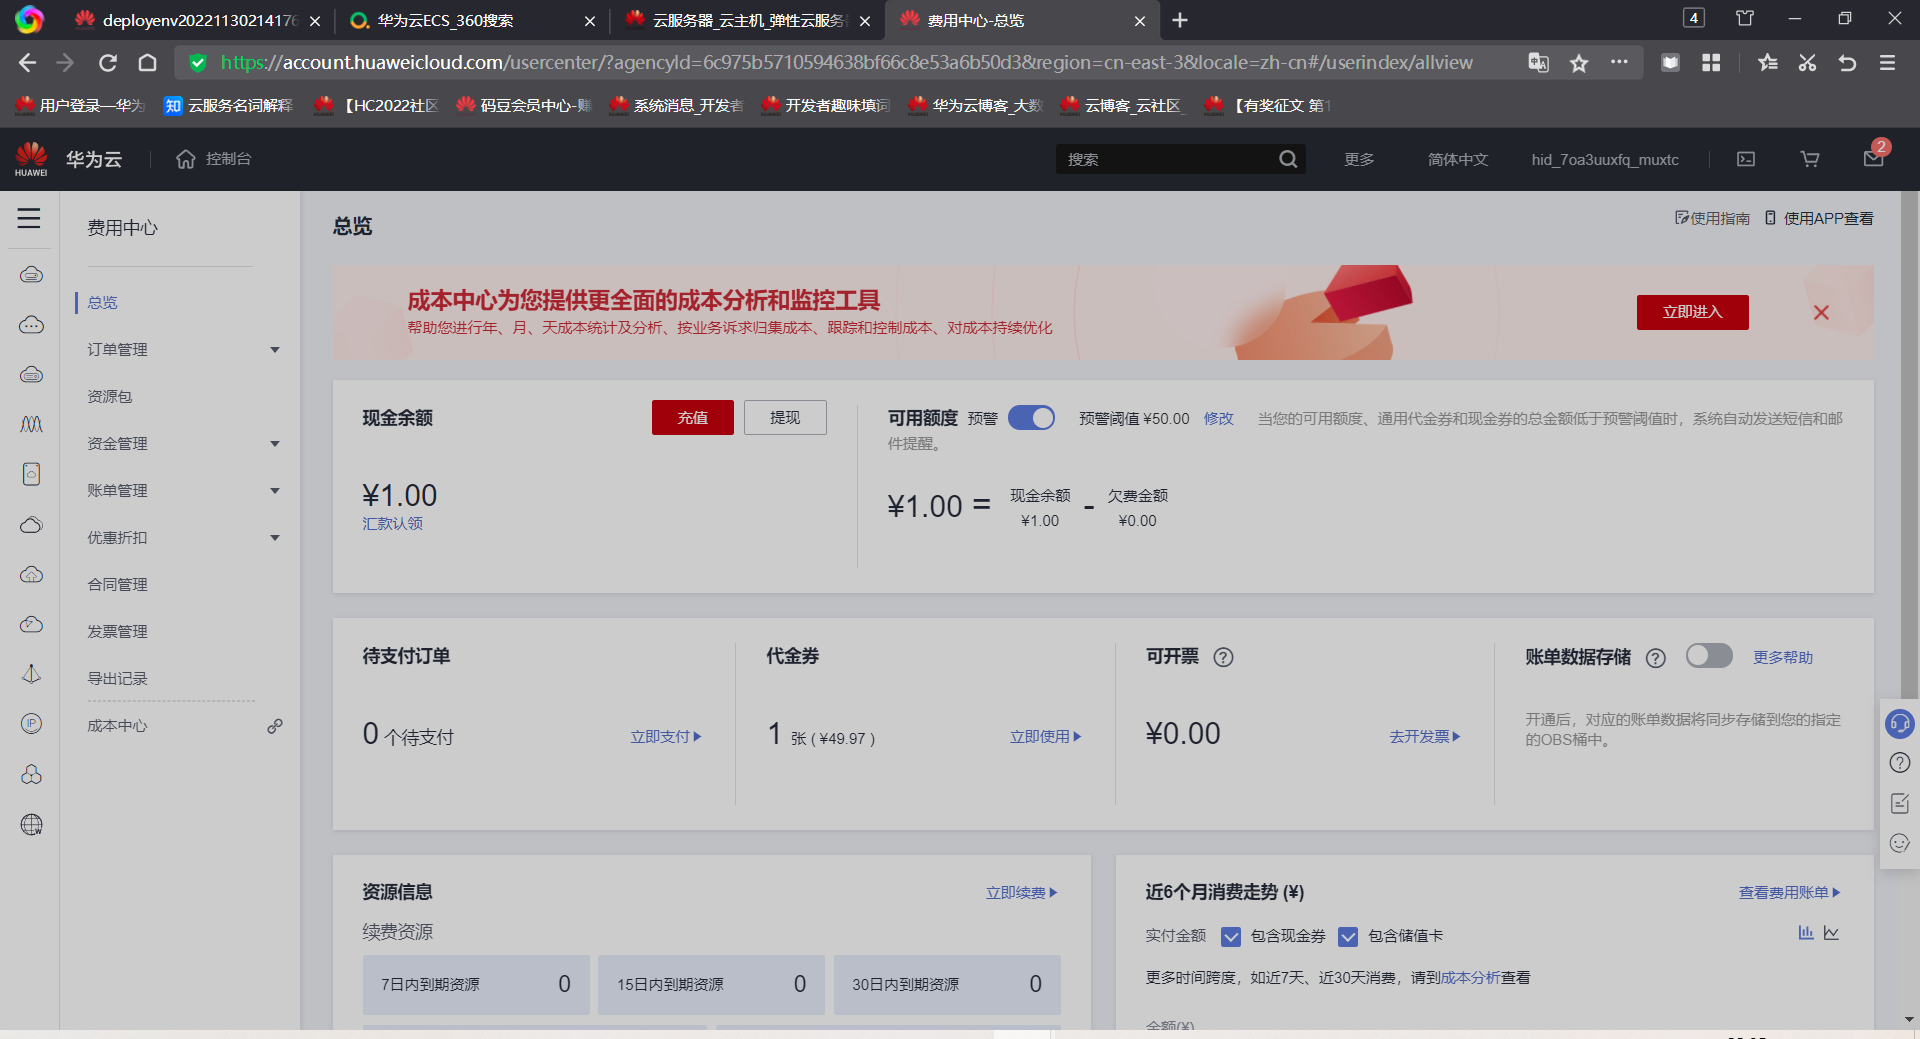Click the search magnifier icon
The image size is (1920, 1039).
(1288, 159)
